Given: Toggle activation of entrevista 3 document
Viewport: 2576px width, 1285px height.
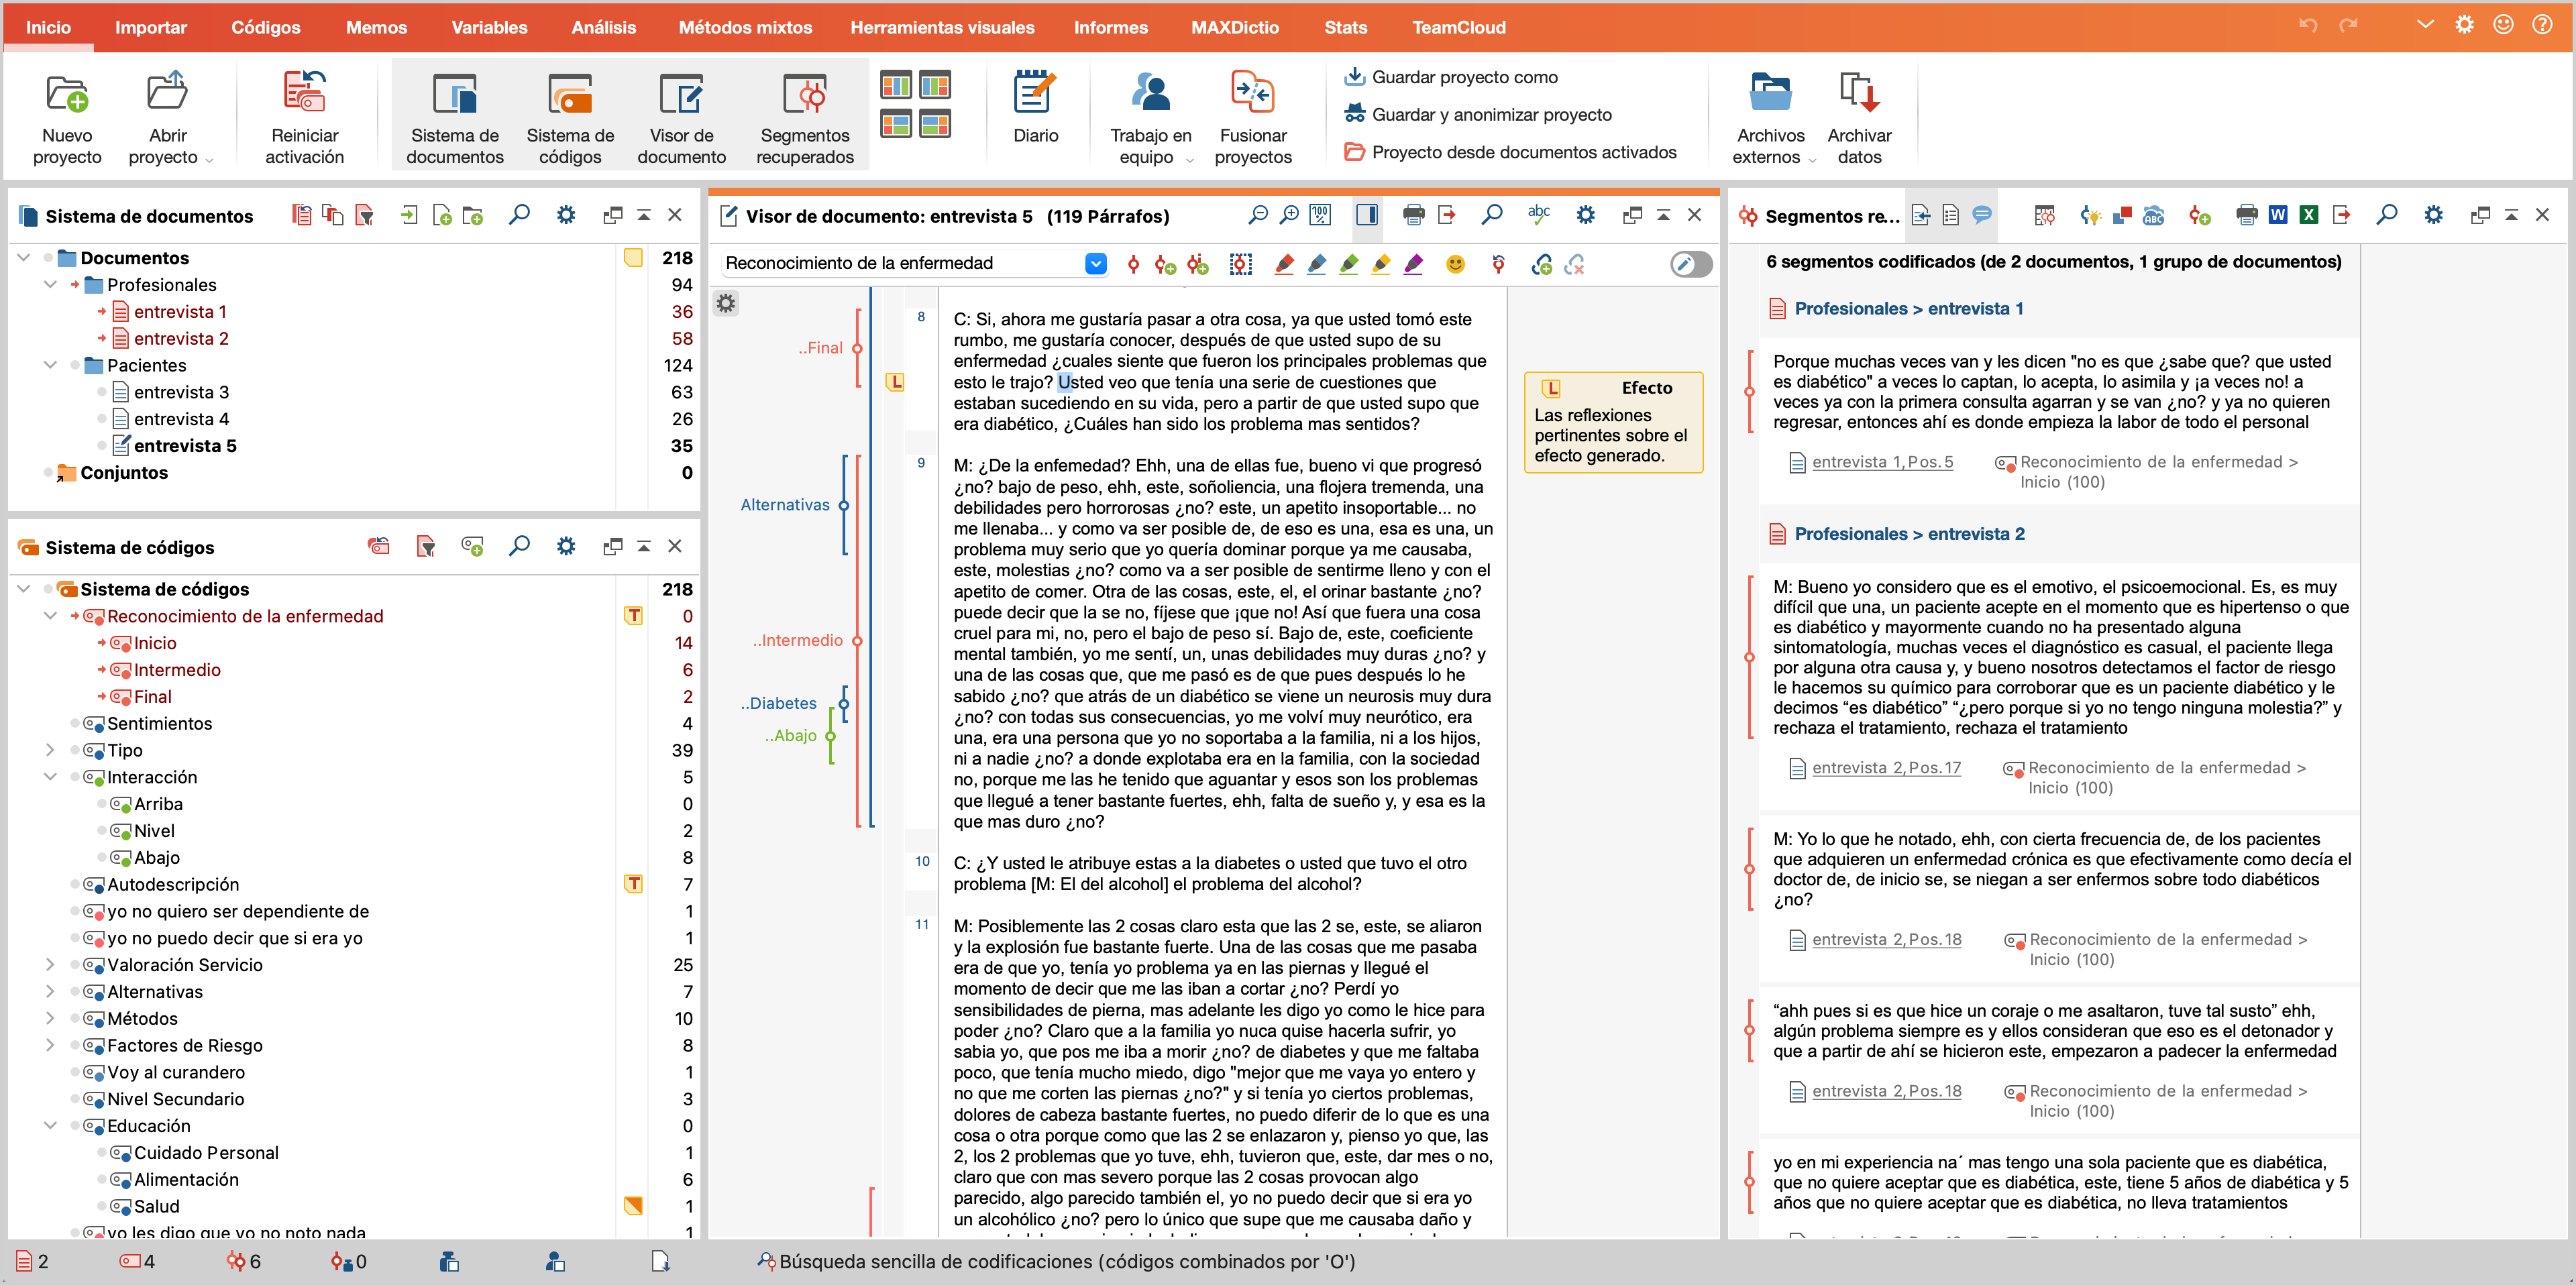Looking at the screenshot, I should click(102, 392).
